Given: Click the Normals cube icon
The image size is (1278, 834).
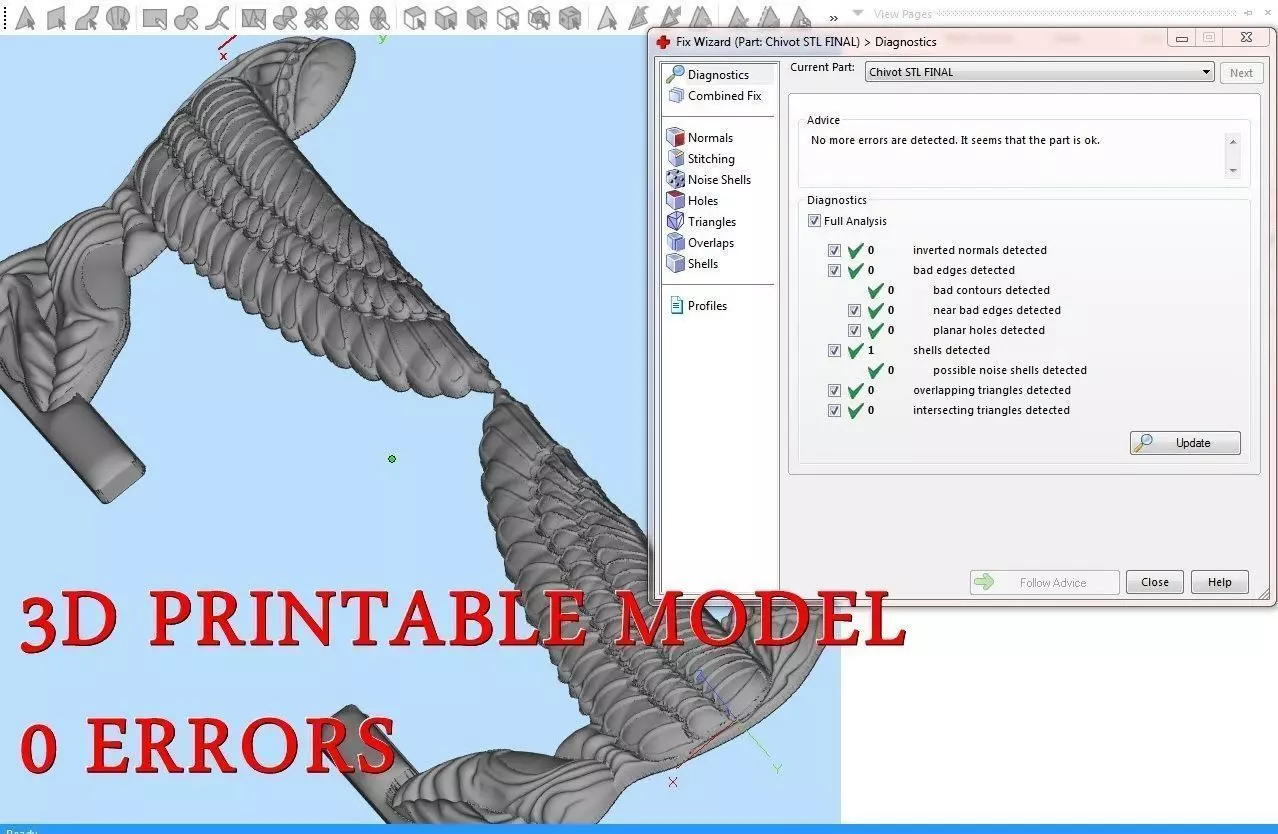Looking at the screenshot, I should [676, 137].
